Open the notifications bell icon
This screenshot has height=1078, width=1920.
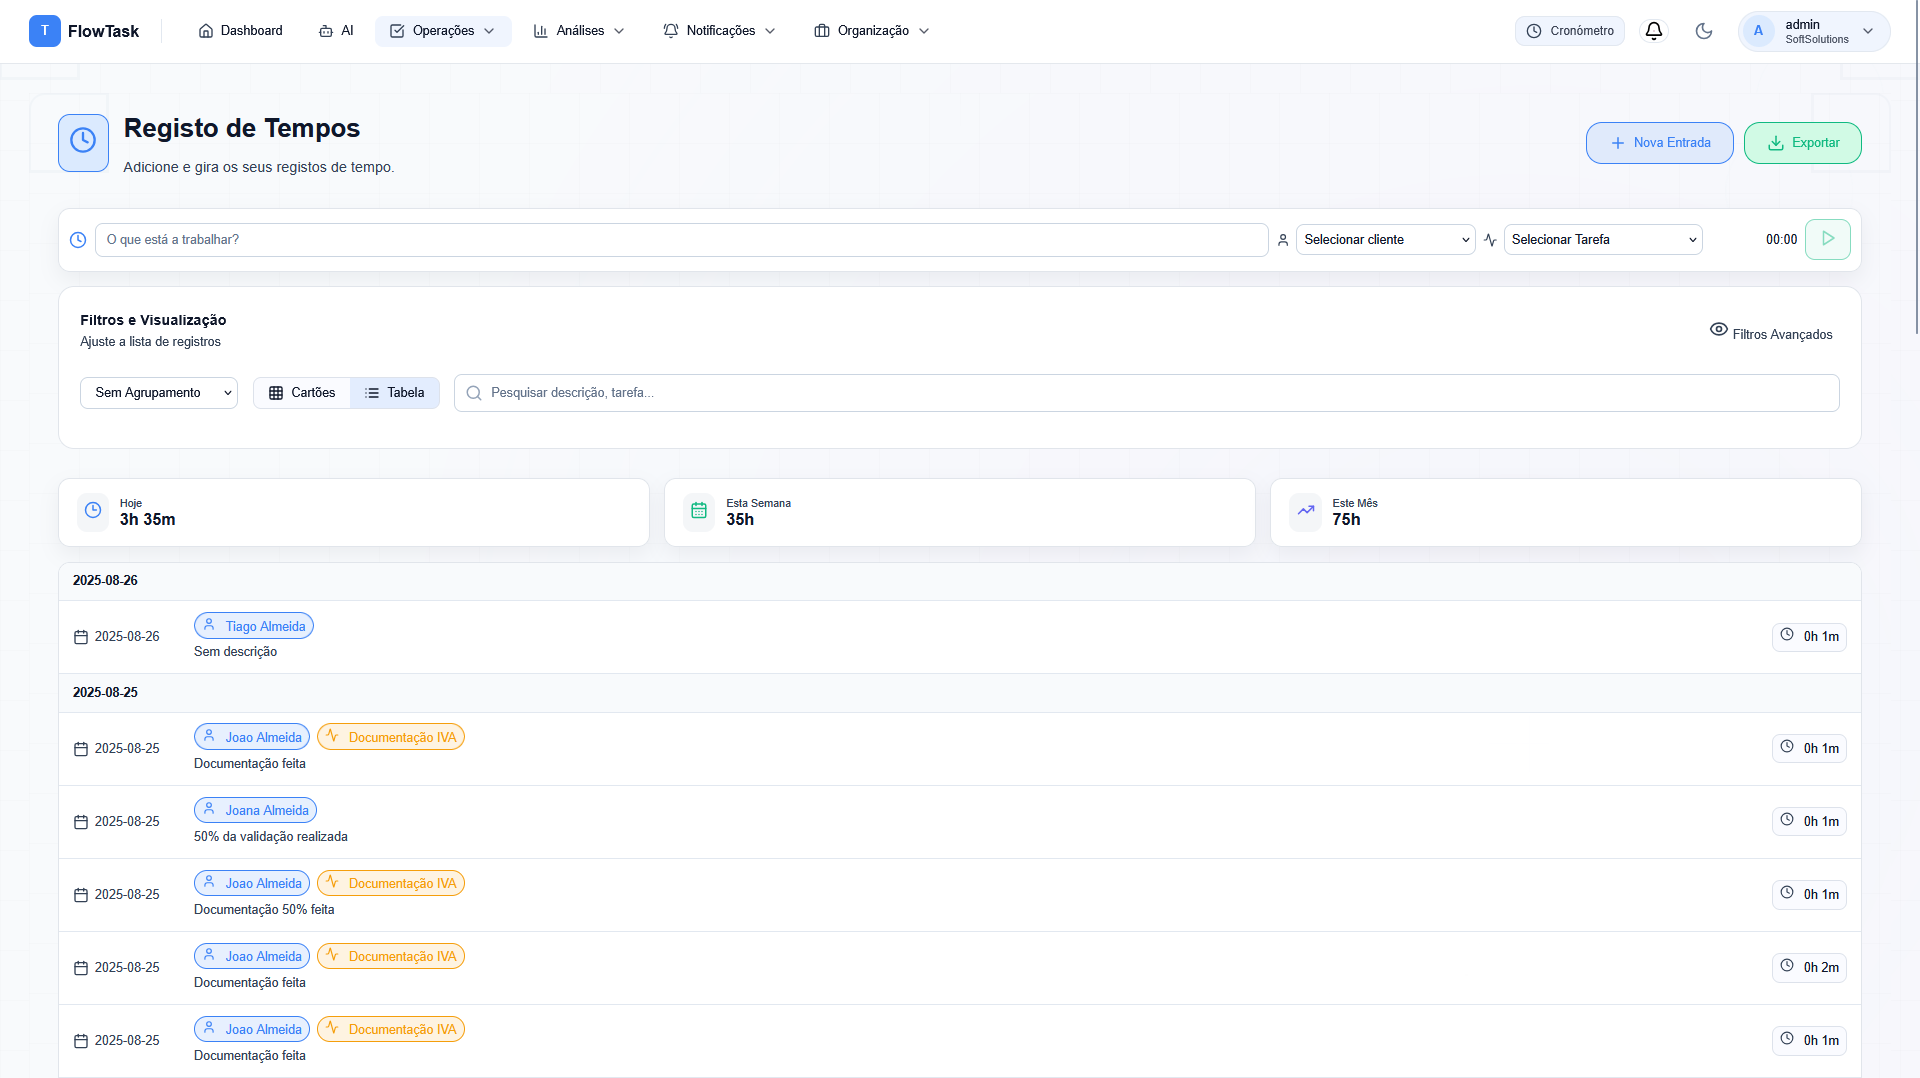point(1654,31)
